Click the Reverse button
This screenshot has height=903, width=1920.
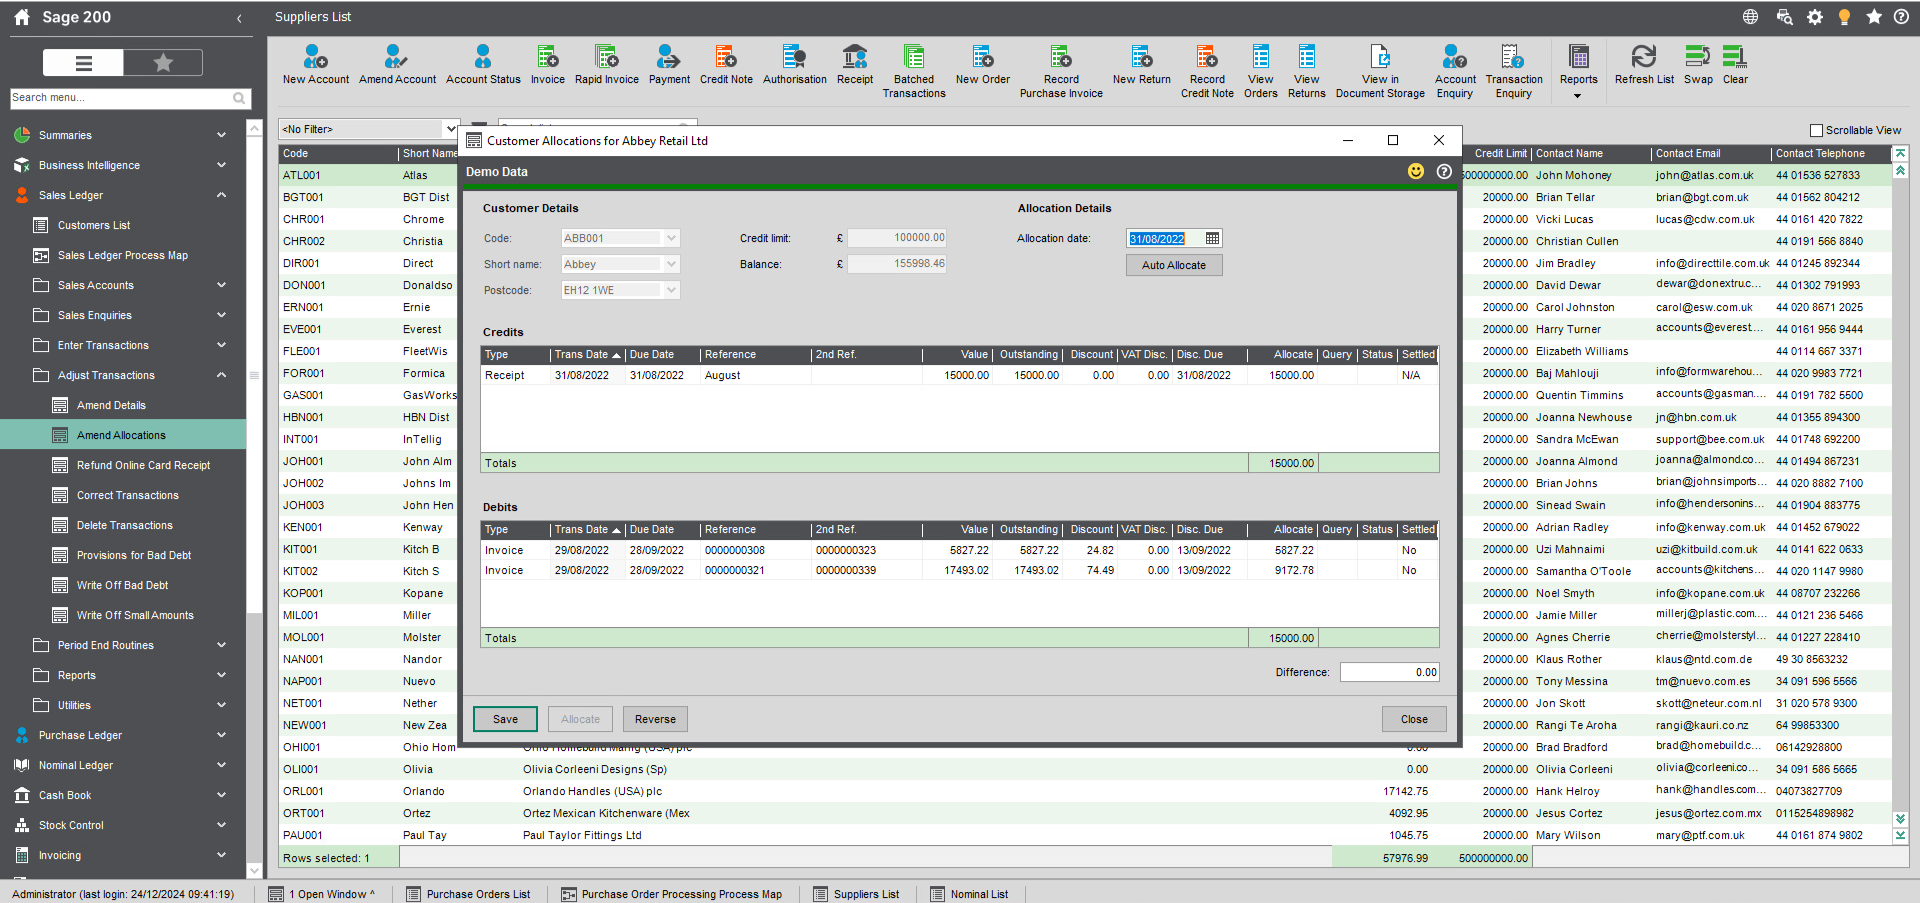pos(654,718)
